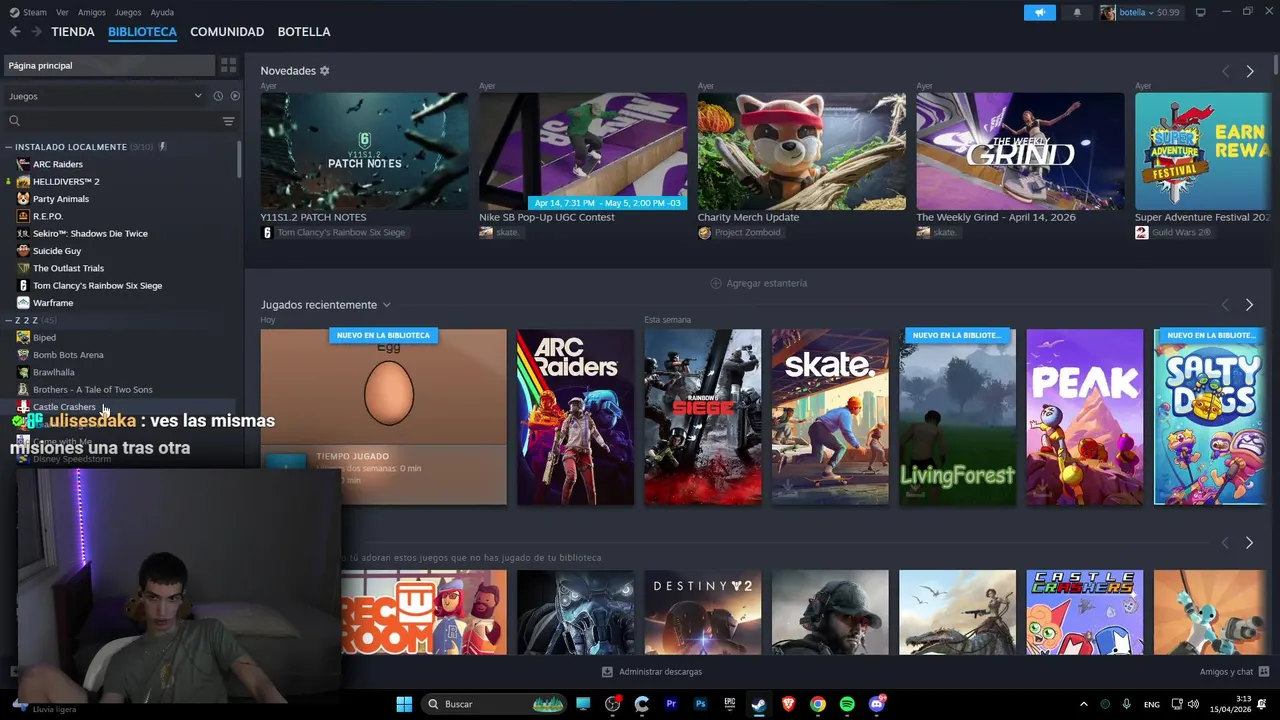1280x720 pixels.
Task: Go back with the navigation arrow
Action: pos(15,32)
